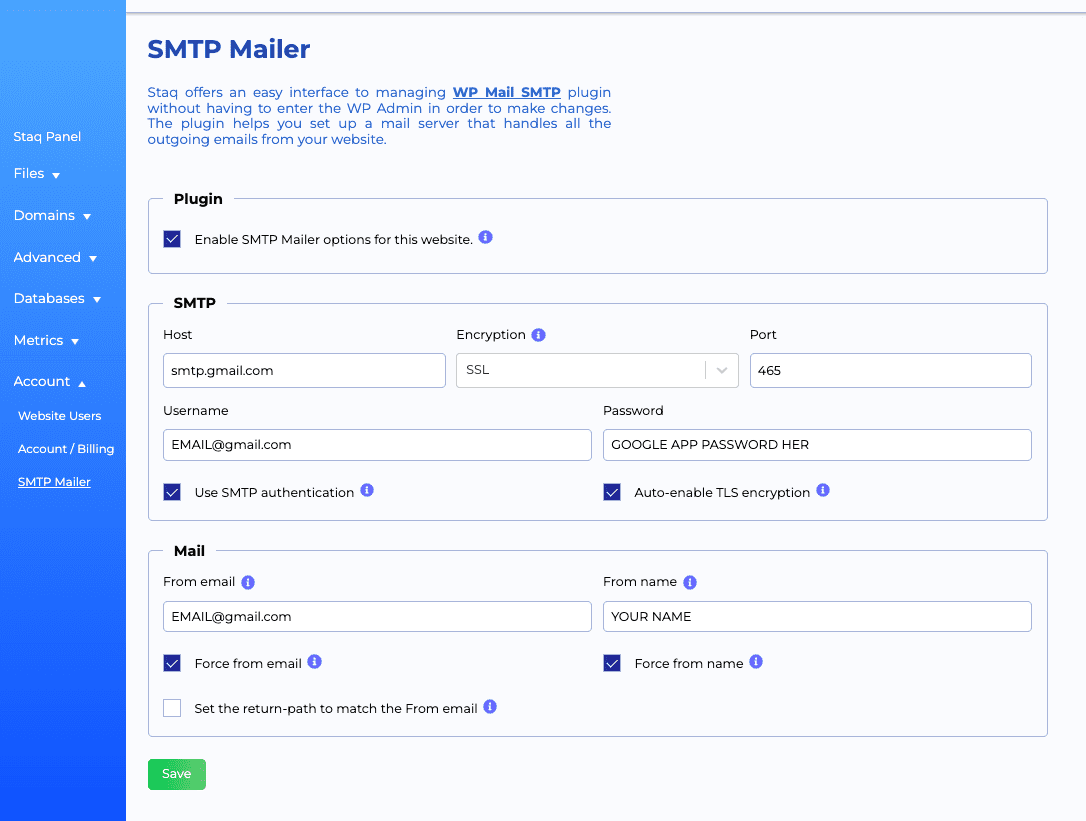This screenshot has width=1086, height=821.
Task: Toggle Use SMTP authentication checkbox
Action: (172, 492)
